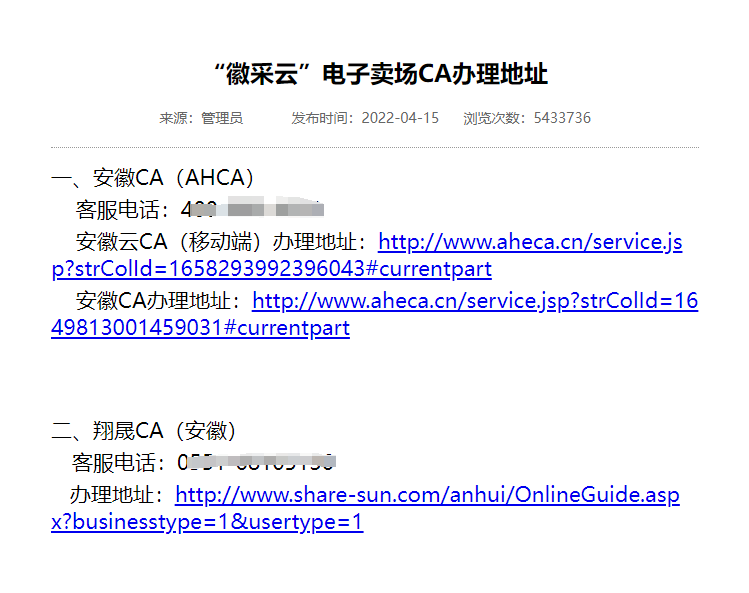Click the blurred phone number under 翔晟CA
The width and height of the screenshot is (749, 593).
256,463
